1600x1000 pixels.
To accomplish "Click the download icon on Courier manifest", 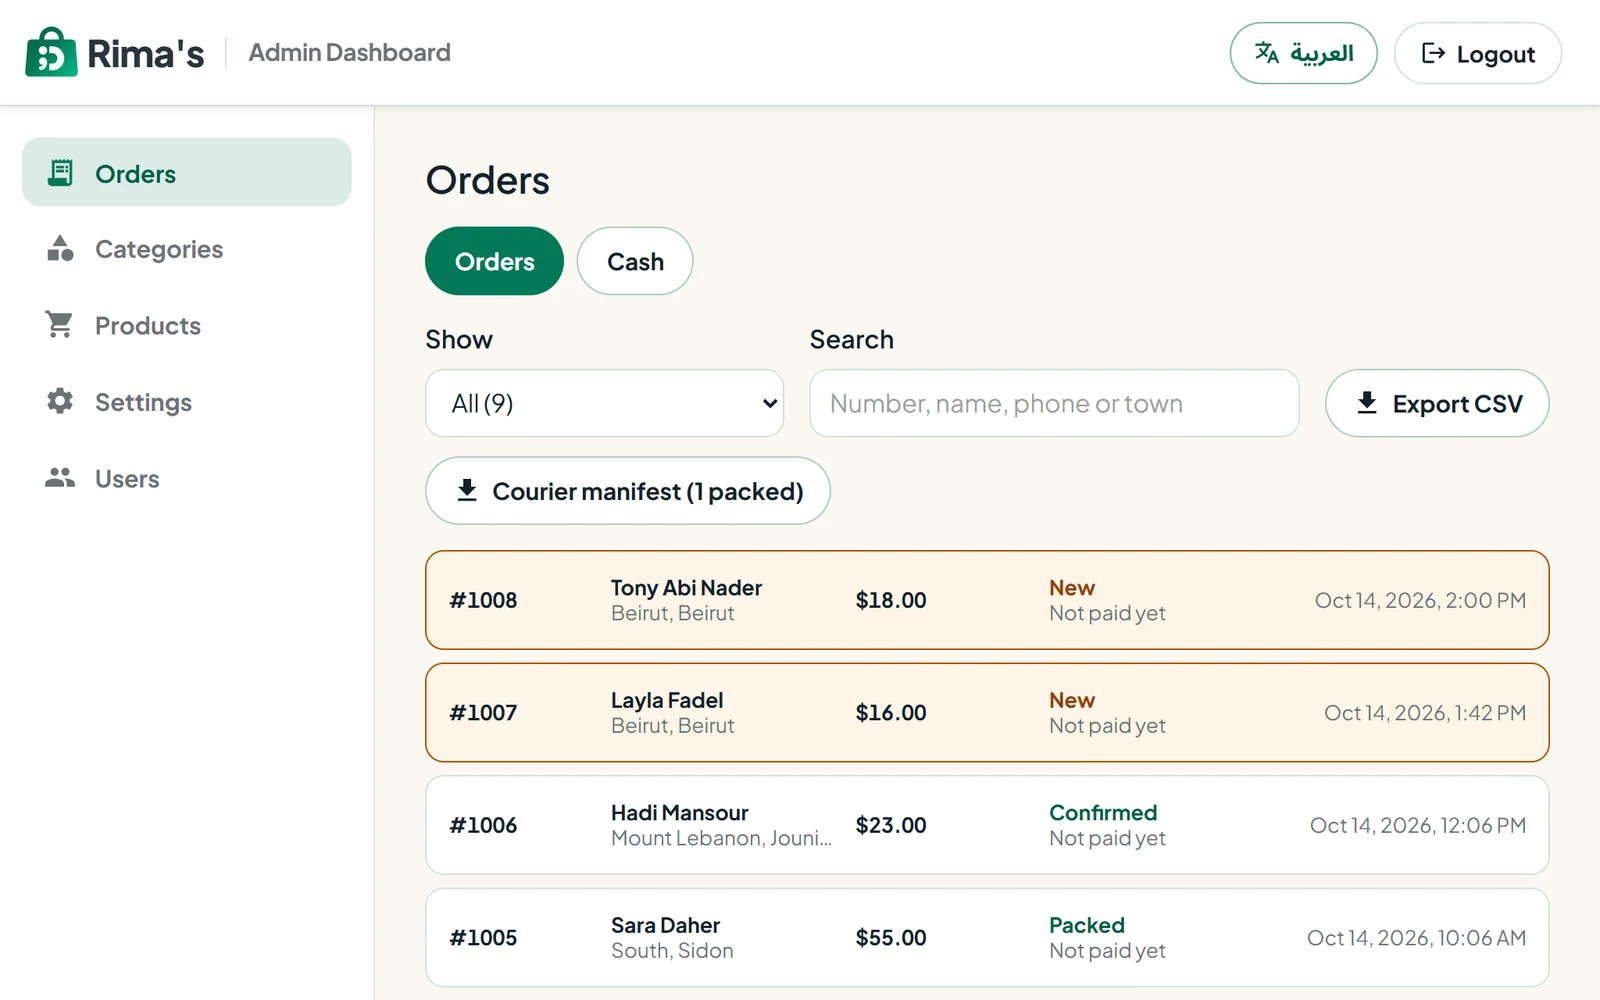I will point(467,490).
